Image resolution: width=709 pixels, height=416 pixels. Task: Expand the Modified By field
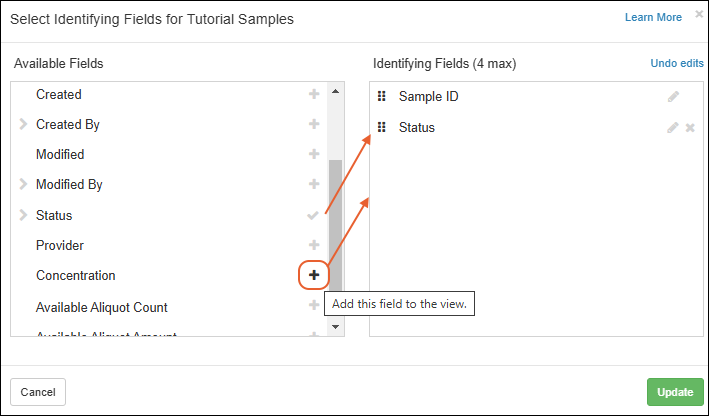click(x=23, y=185)
